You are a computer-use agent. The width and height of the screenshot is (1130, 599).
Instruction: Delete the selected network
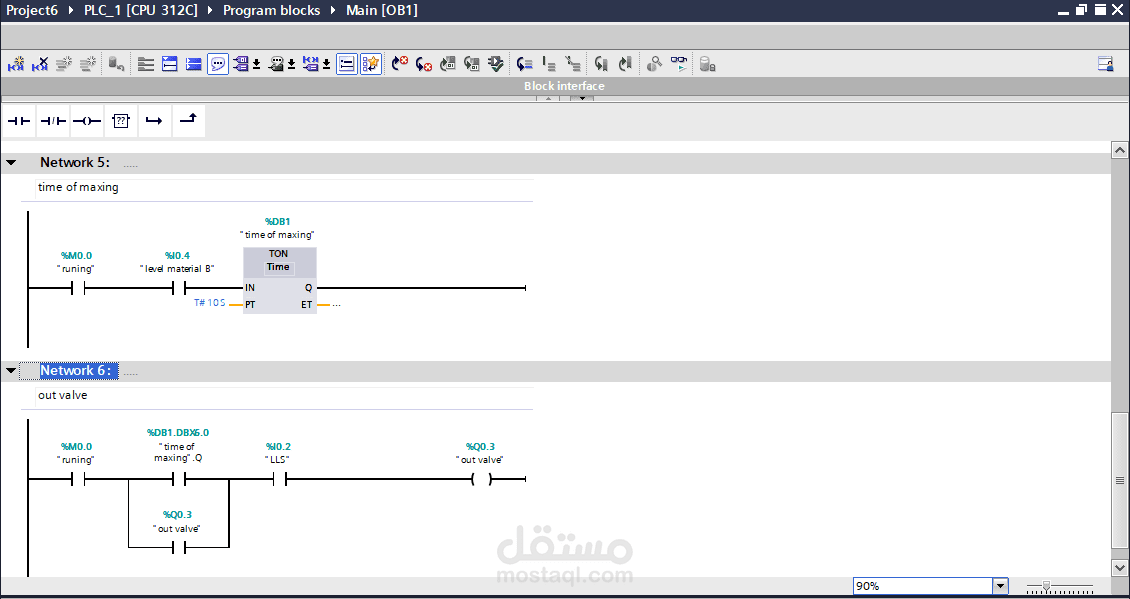[40, 64]
